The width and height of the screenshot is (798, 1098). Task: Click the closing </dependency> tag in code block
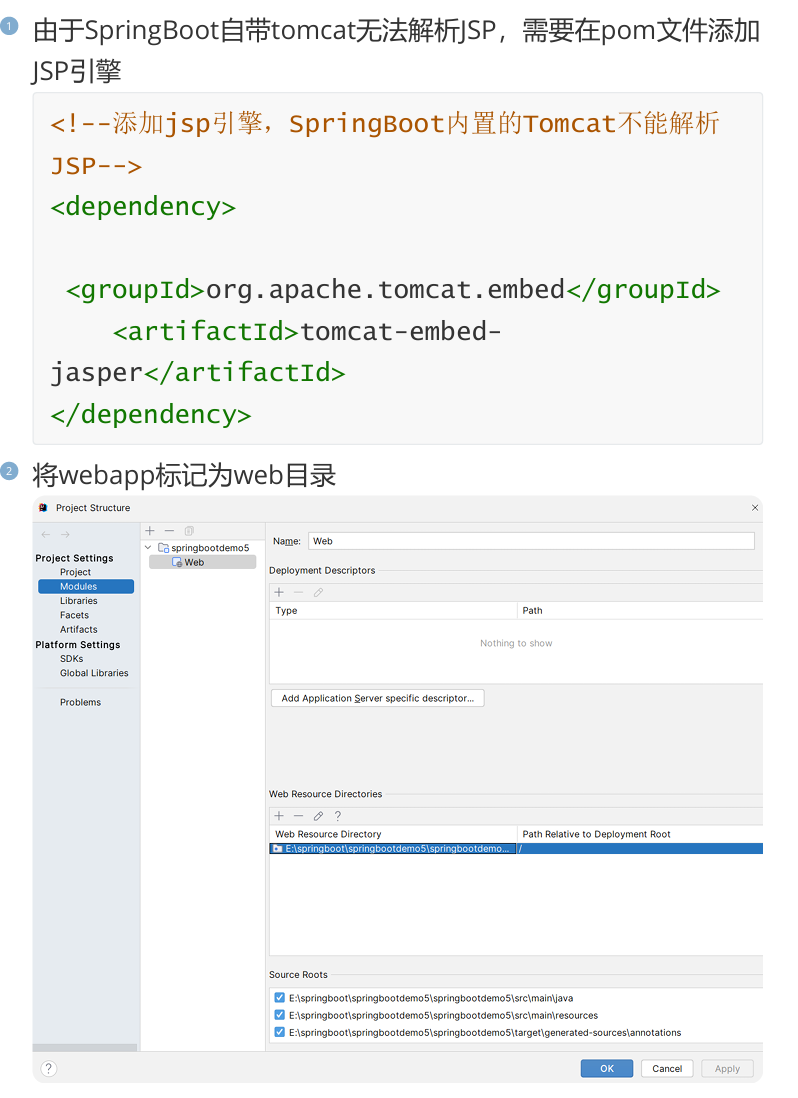[x=150, y=415]
